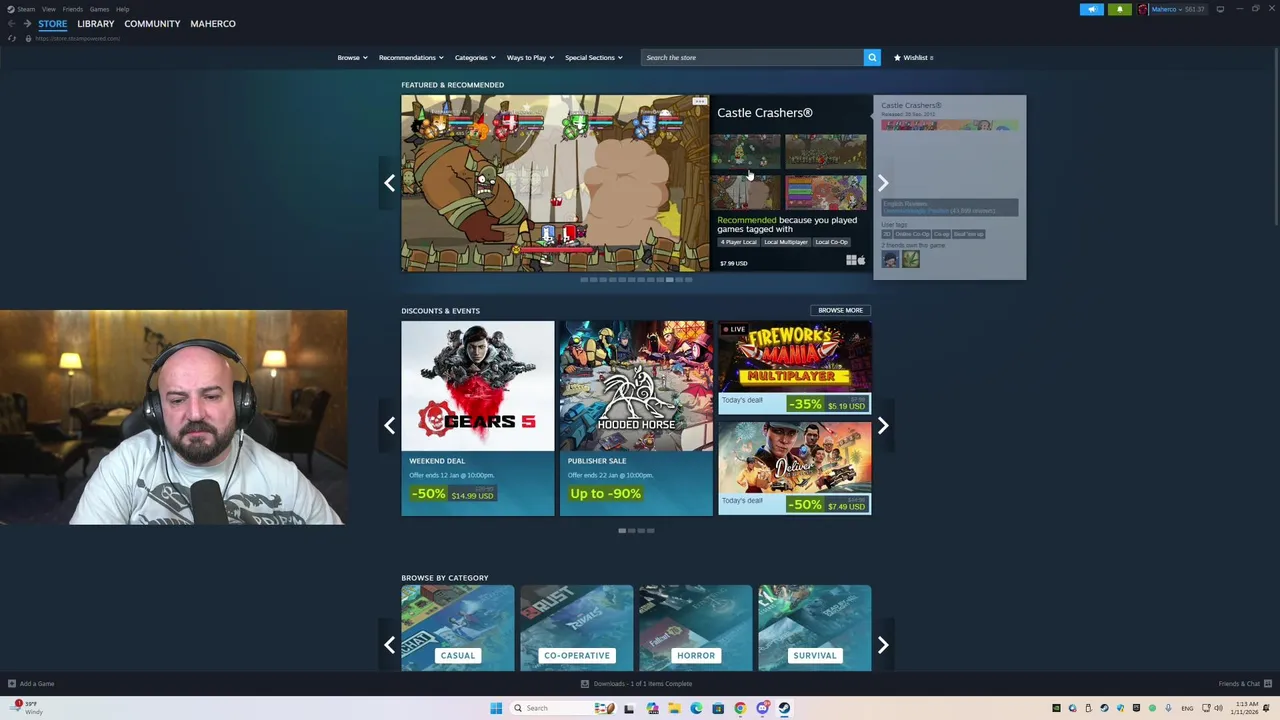Open the announcements megaphone button
Viewport: 1280px width, 720px height.
coord(1092,9)
